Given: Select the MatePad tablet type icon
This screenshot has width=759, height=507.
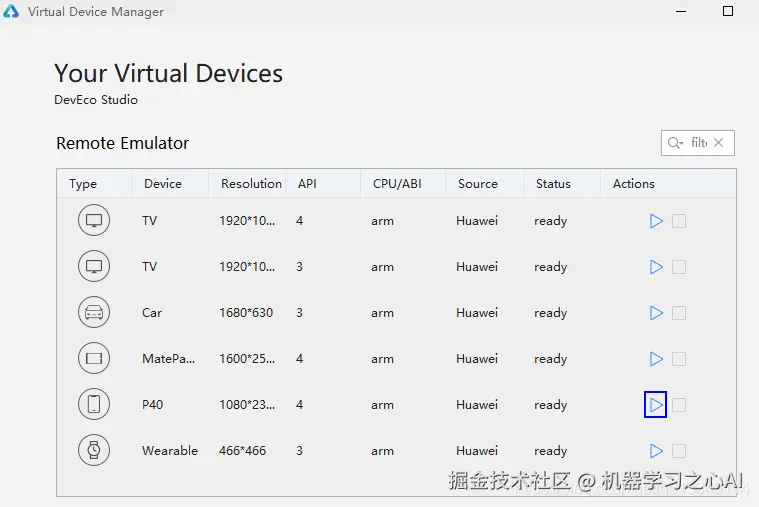Looking at the screenshot, I should (94, 358).
